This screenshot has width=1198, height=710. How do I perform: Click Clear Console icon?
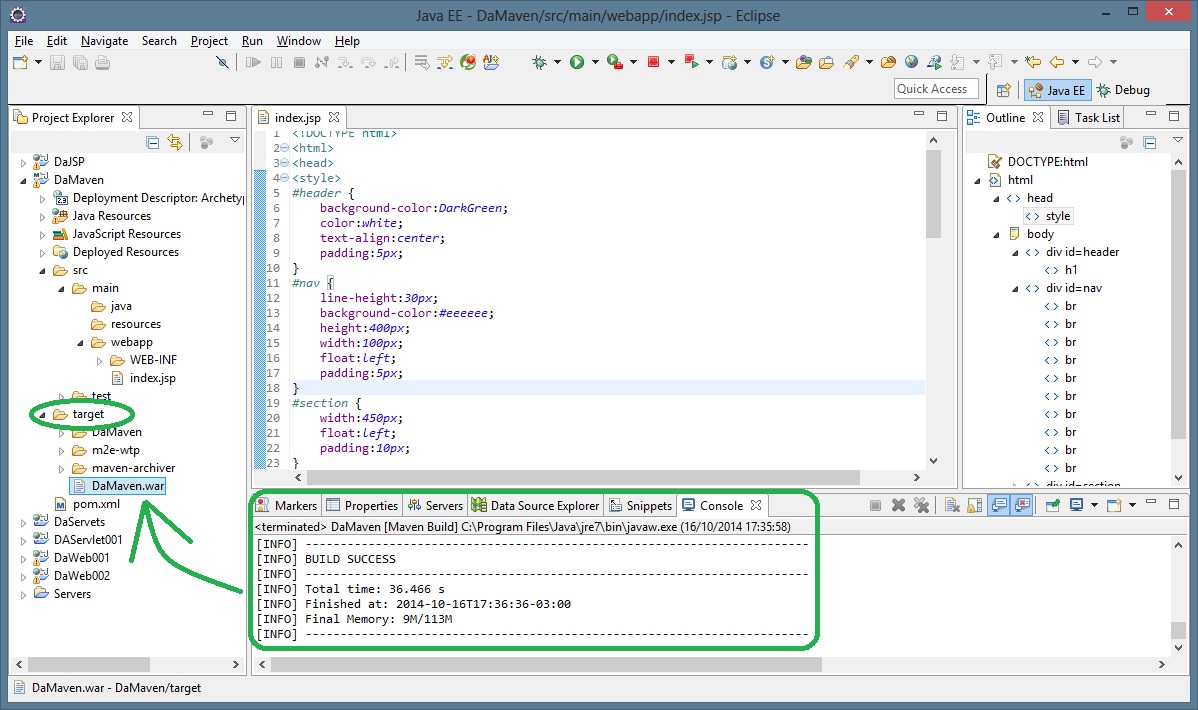tap(951, 506)
